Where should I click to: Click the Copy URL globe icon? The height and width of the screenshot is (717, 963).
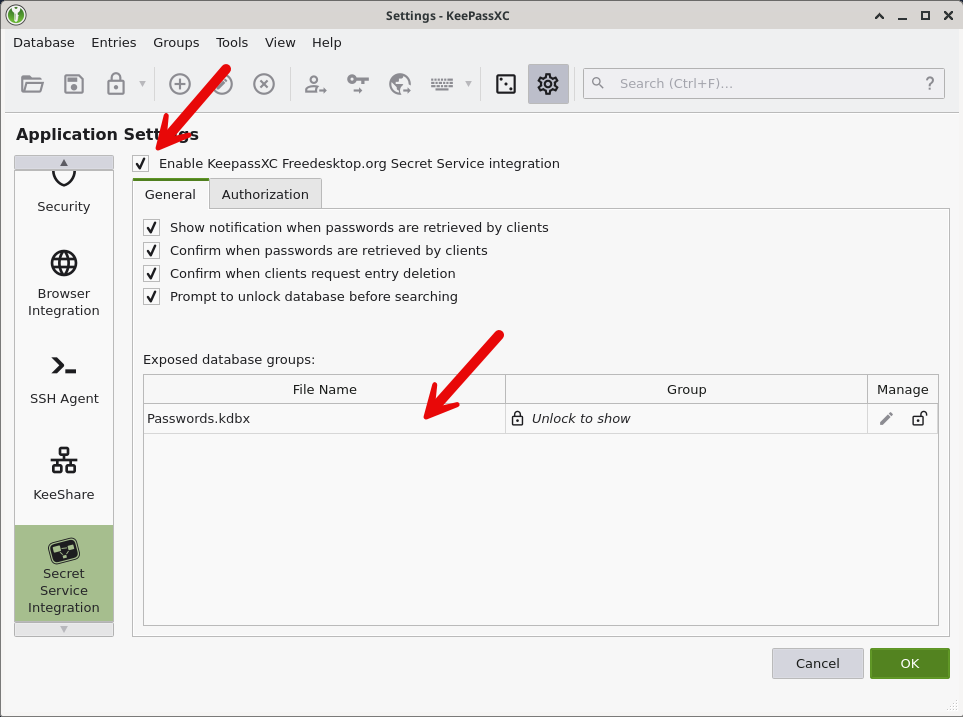coord(400,84)
